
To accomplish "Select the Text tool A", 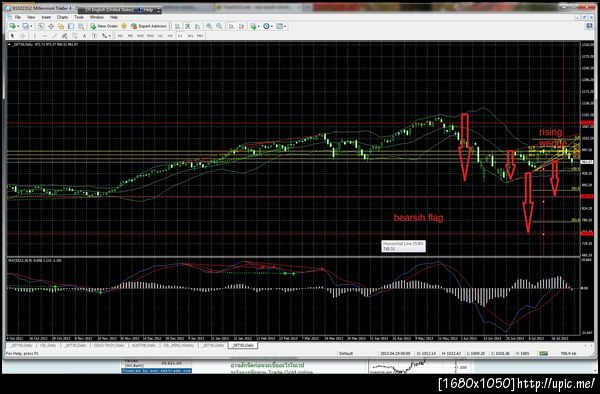I will 84,36.
